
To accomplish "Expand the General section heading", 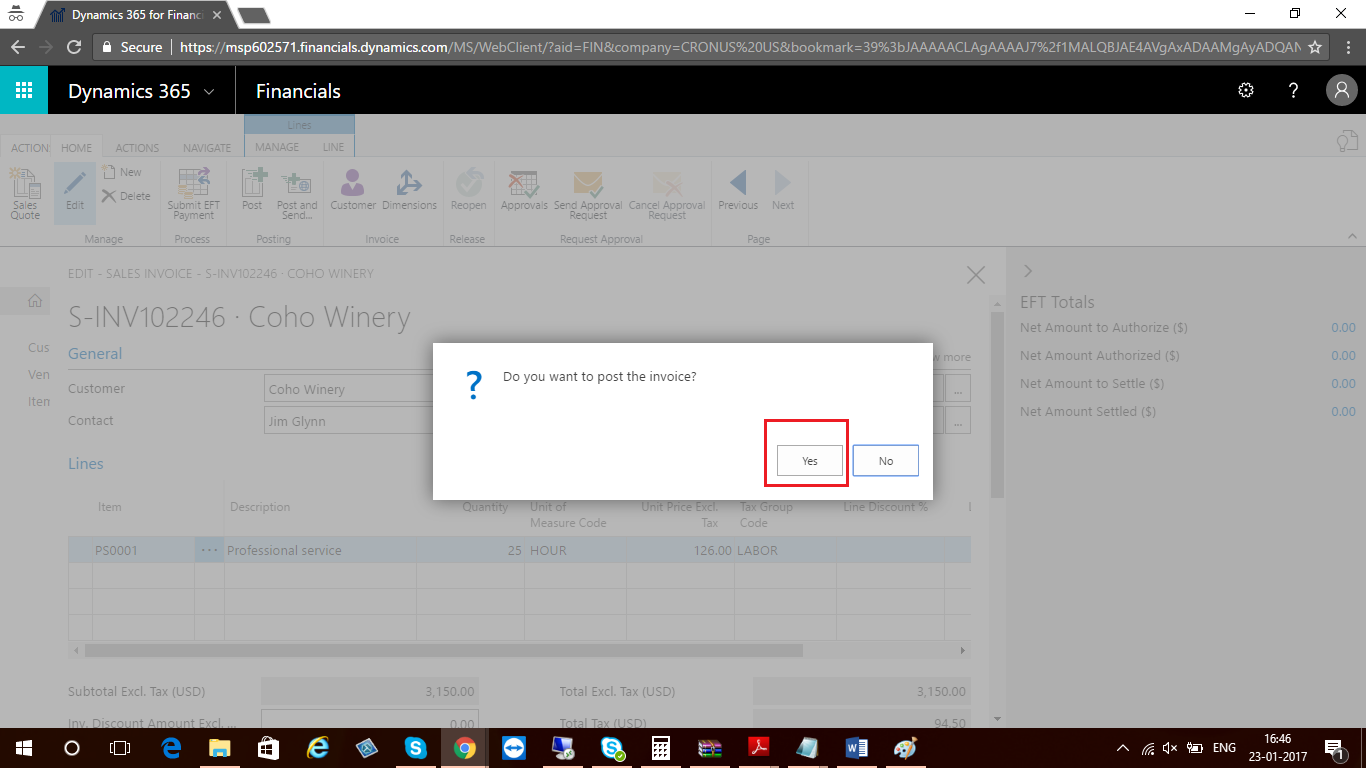I will (95, 353).
